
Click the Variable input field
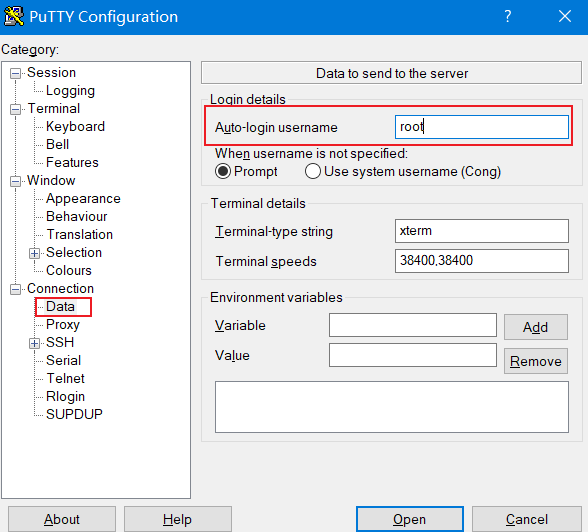tap(413, 325)
